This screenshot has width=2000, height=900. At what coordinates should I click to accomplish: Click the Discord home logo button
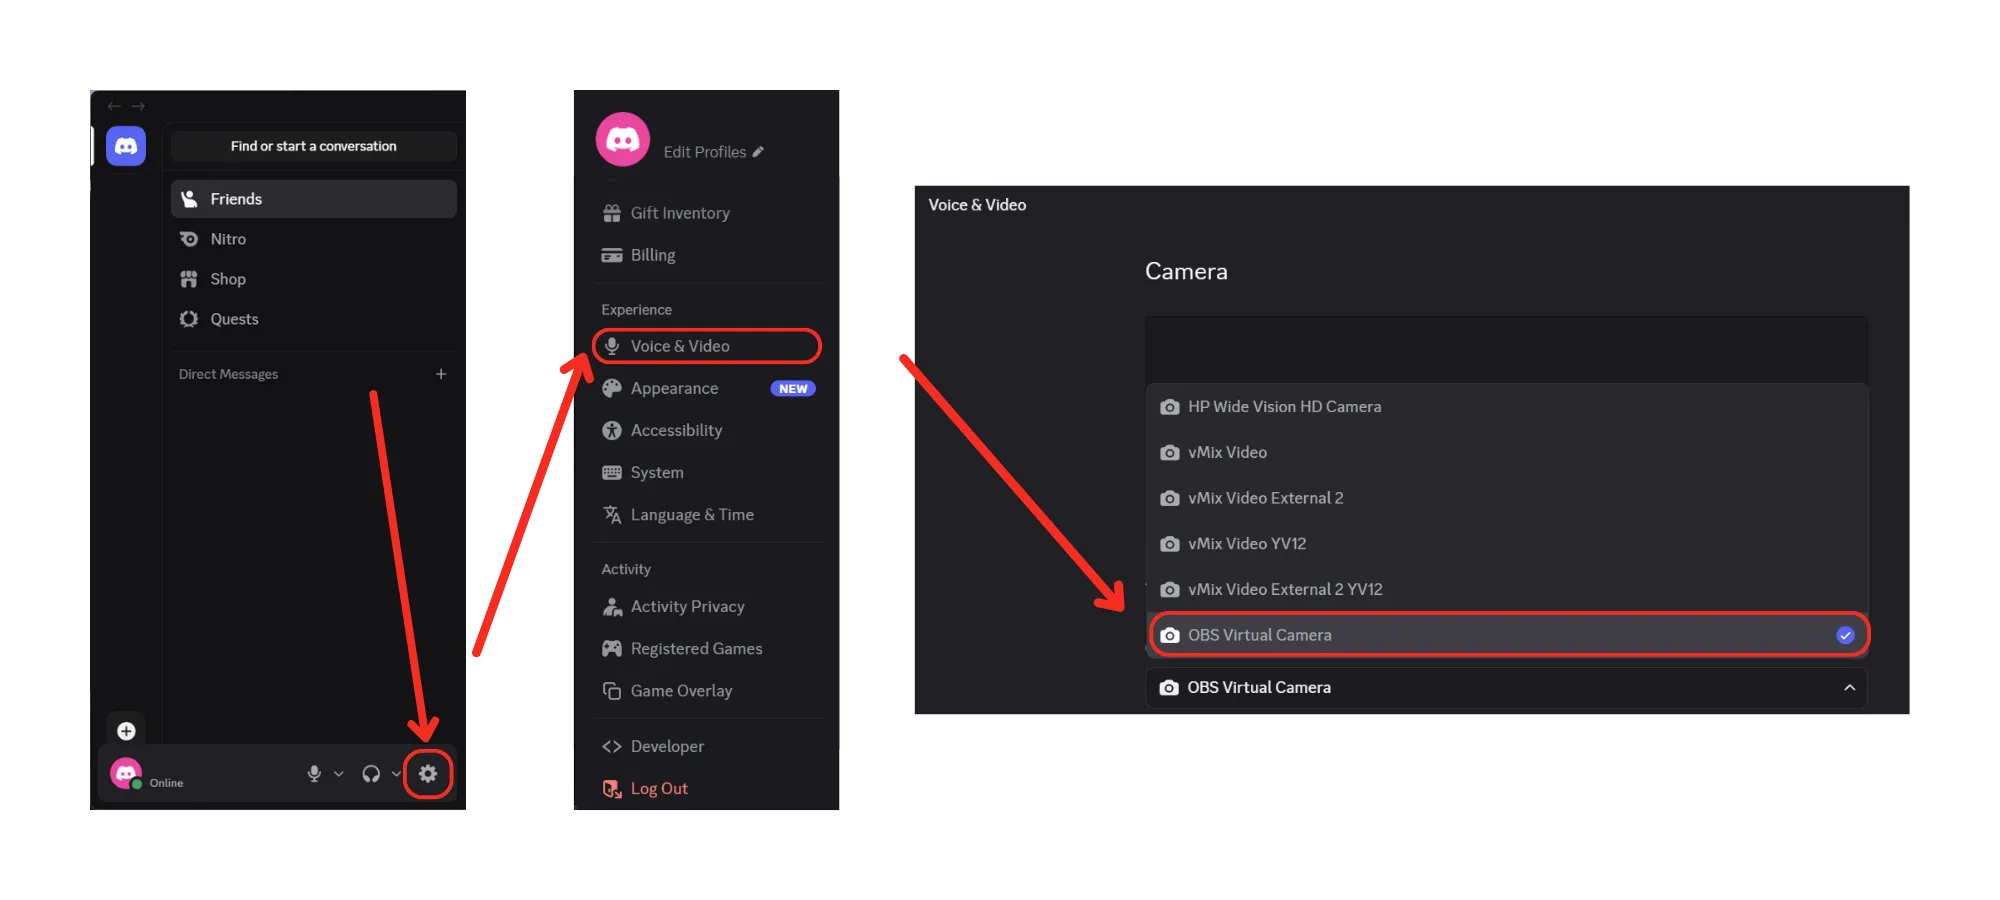pyautogui.click(x=126, y=146)
